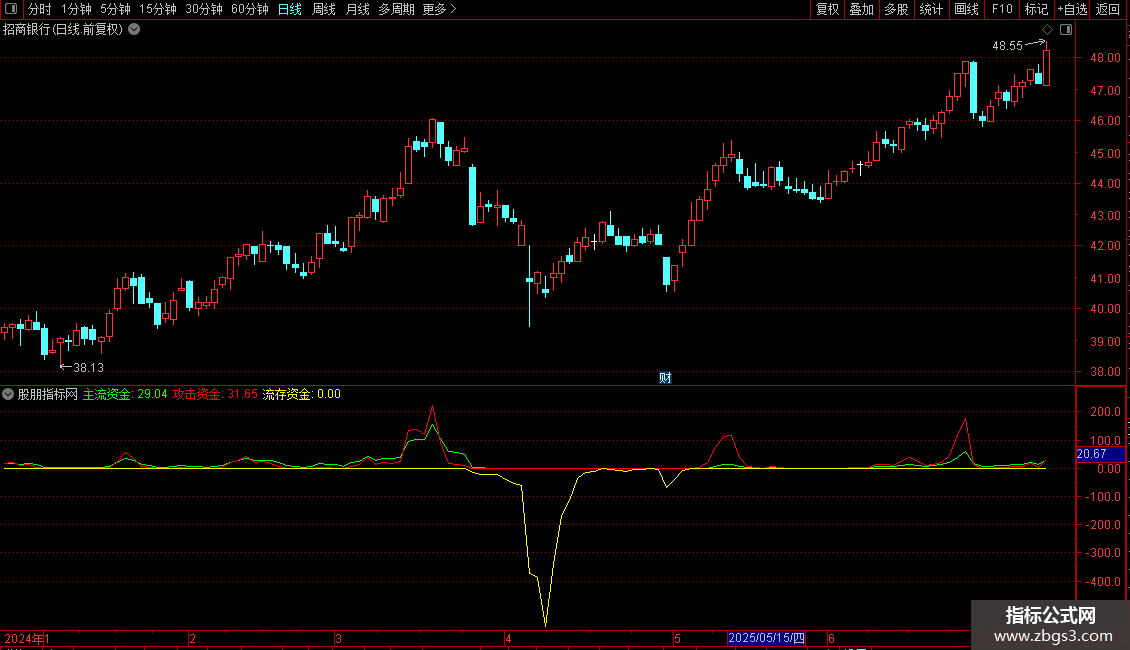Expand the 股朋指标网 indicator dropdown
The height and width of the screenshot is (650, 1130).
click(8, 394)
